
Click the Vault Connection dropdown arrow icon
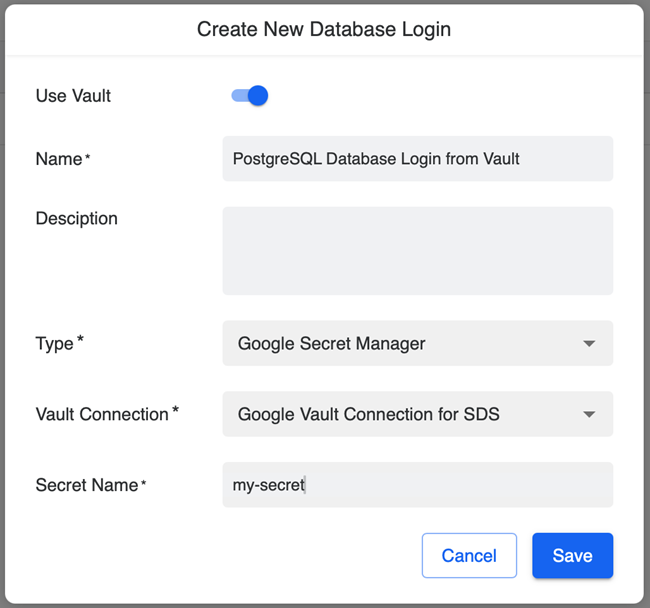tap(589, 414)
